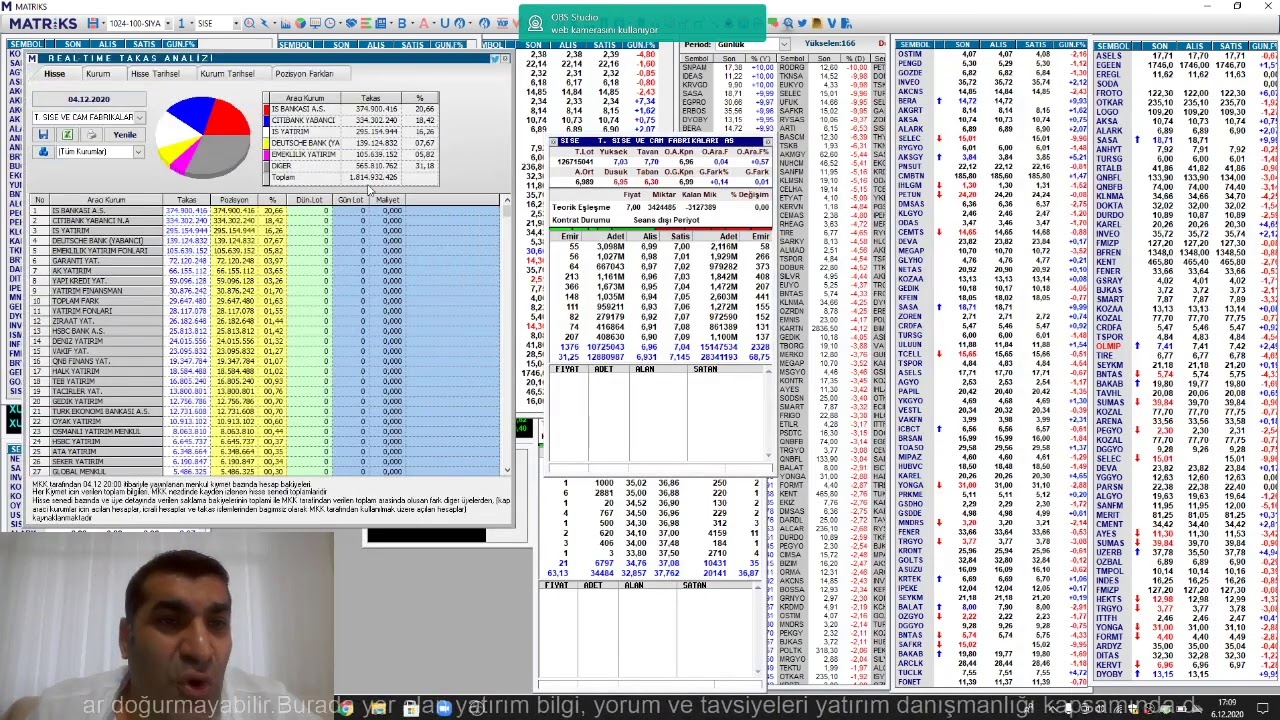The image size is (1280, 720).
Task: Click the ASELS symbol in the far-right watchlist
Action: tap(1108, 55)
